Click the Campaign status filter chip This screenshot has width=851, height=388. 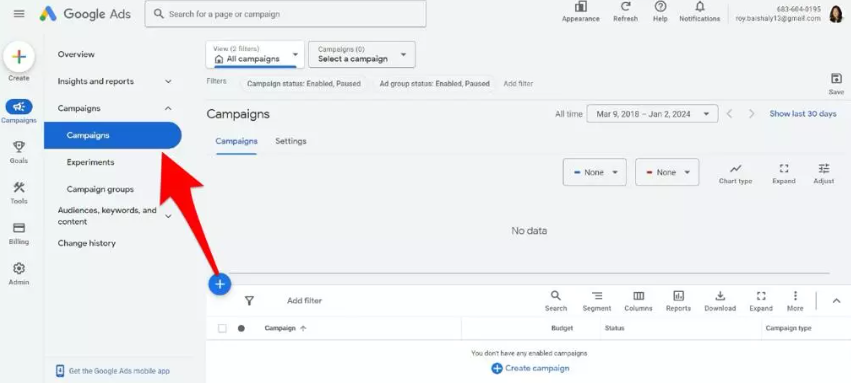point(303,84)
